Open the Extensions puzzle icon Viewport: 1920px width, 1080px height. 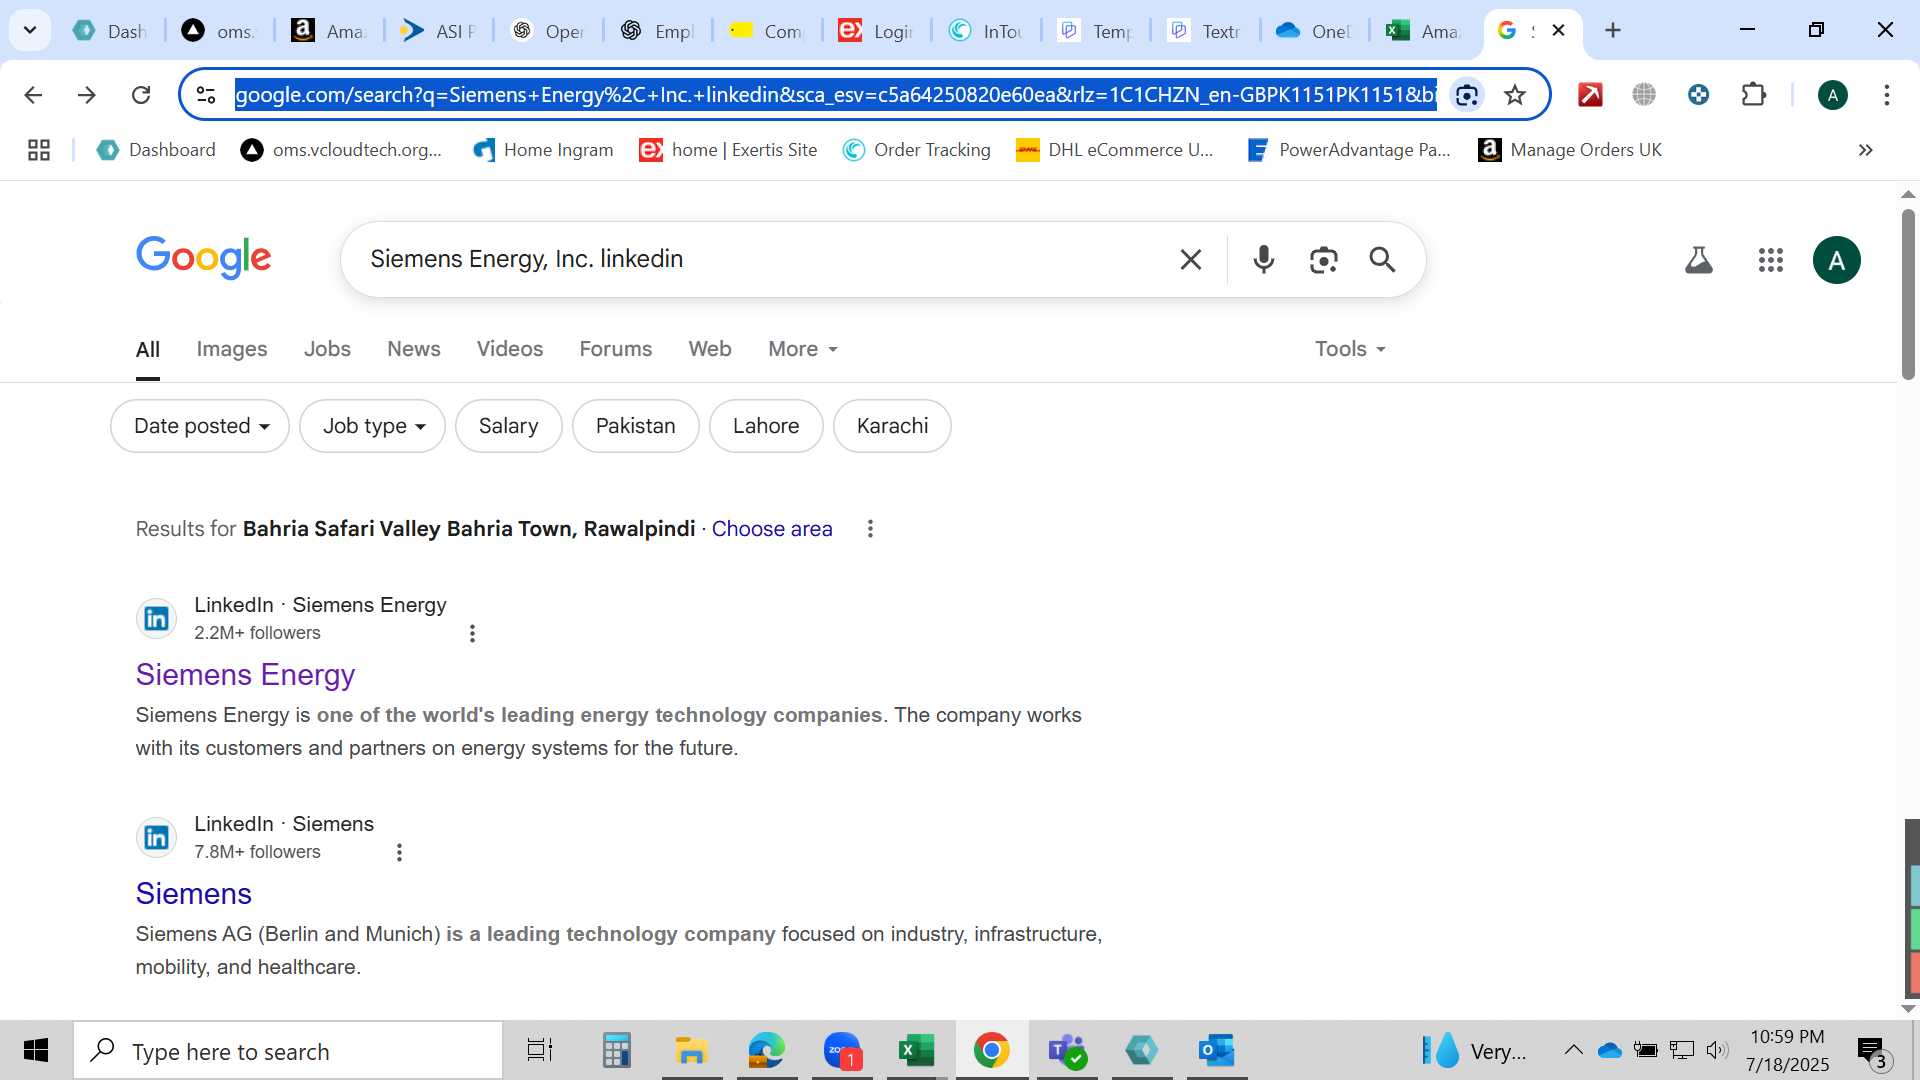tap(1754, 95)
